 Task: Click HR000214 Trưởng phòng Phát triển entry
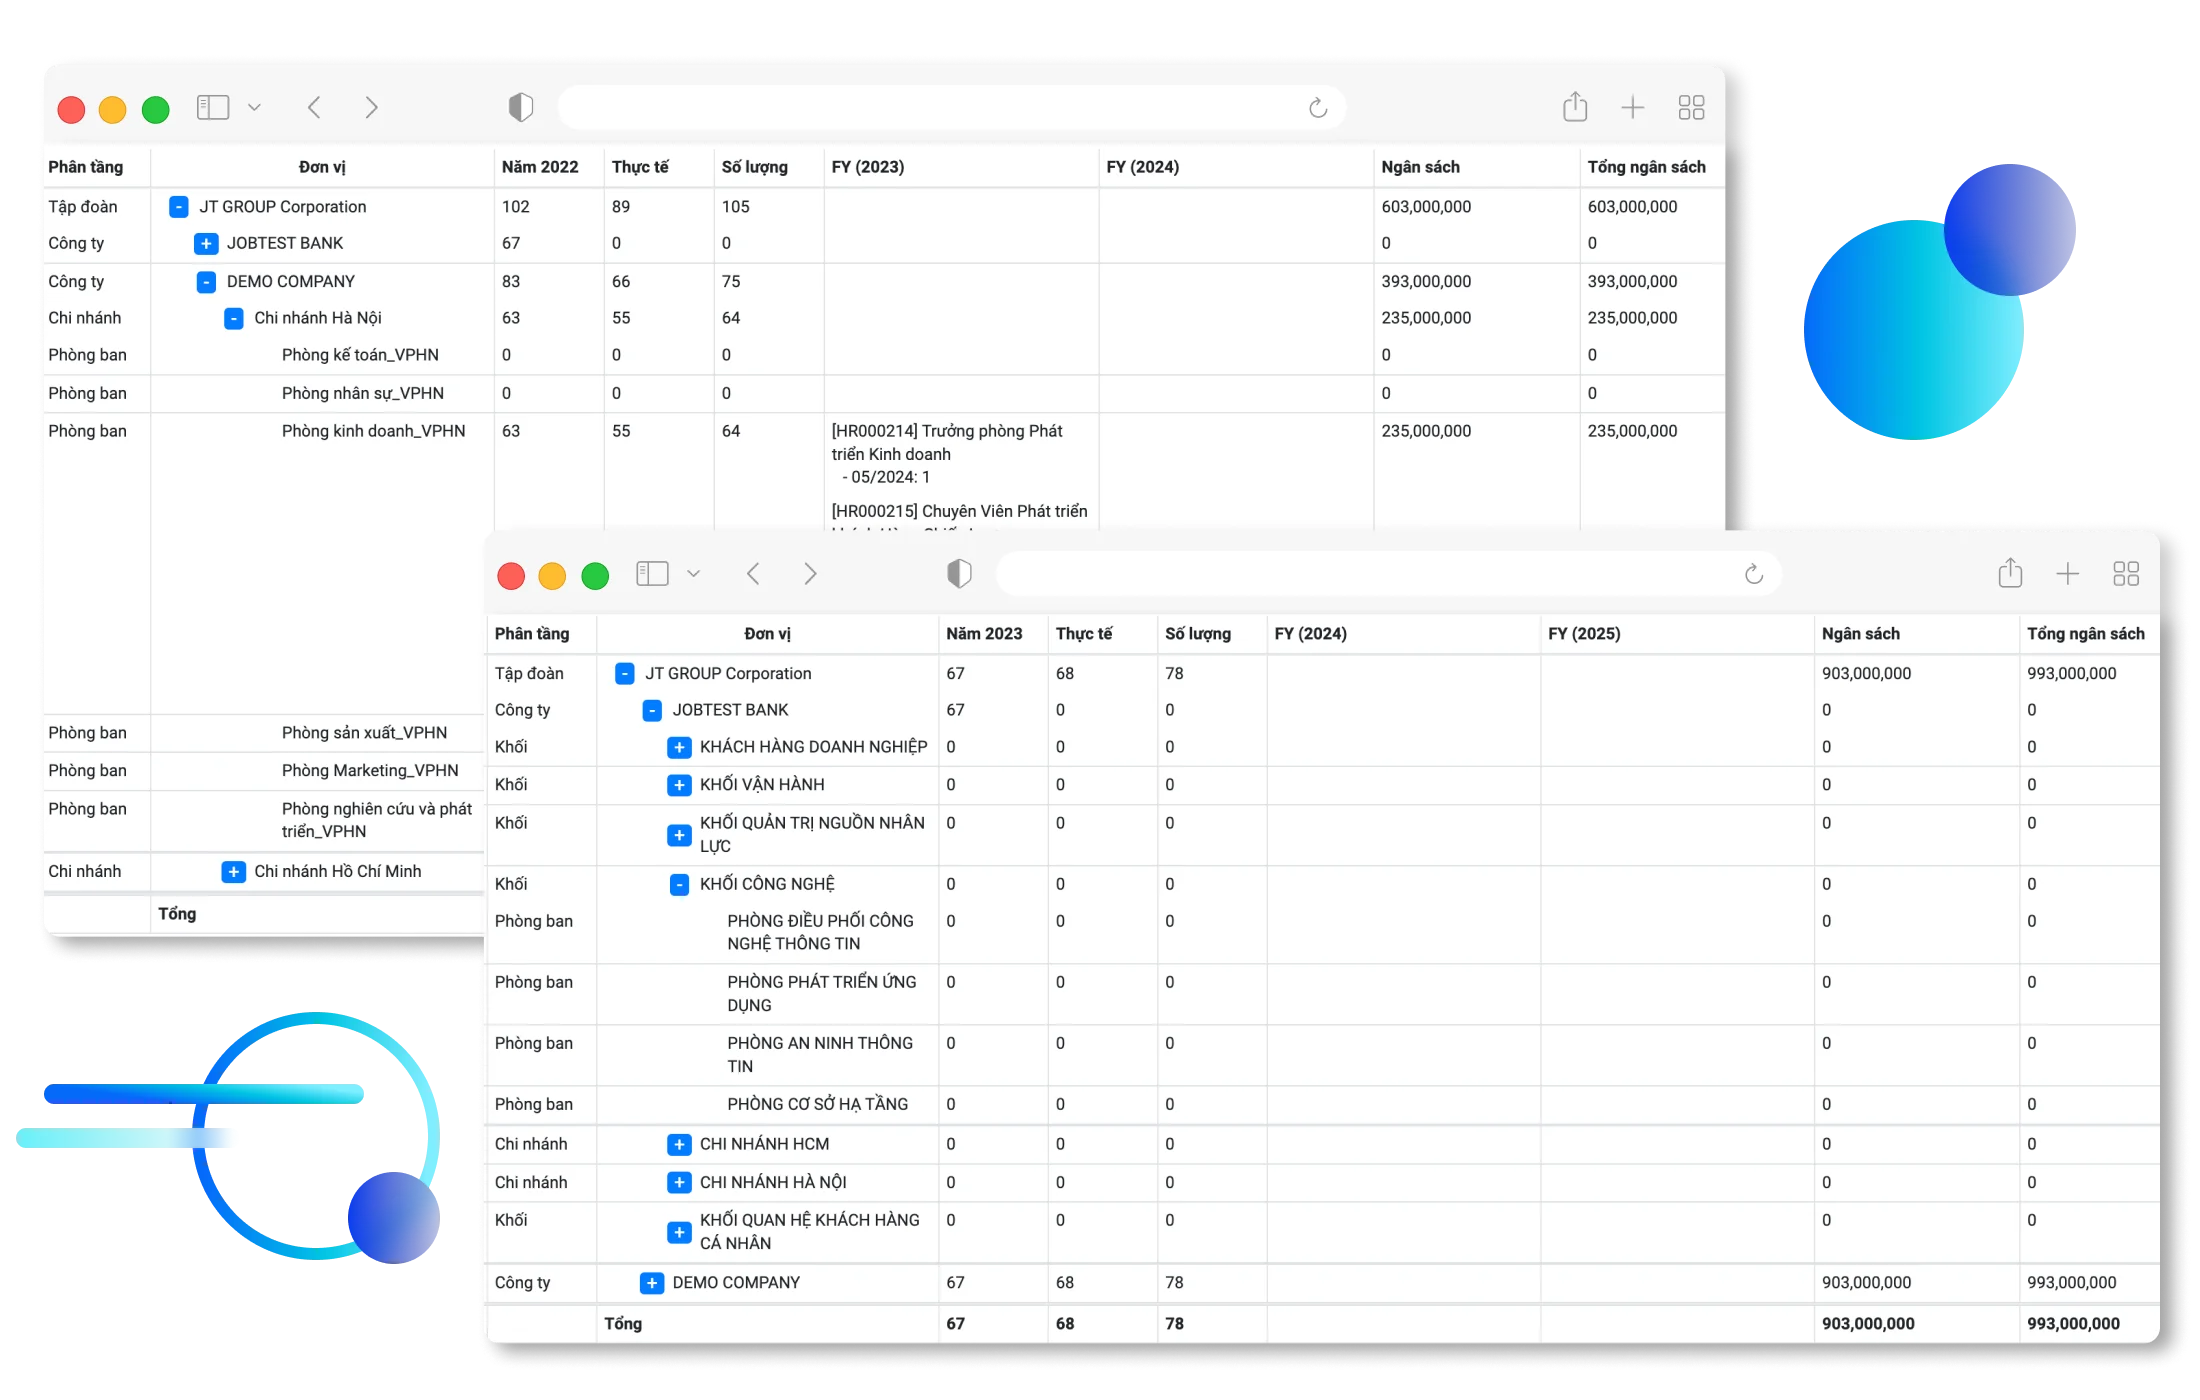pos(946,443)
